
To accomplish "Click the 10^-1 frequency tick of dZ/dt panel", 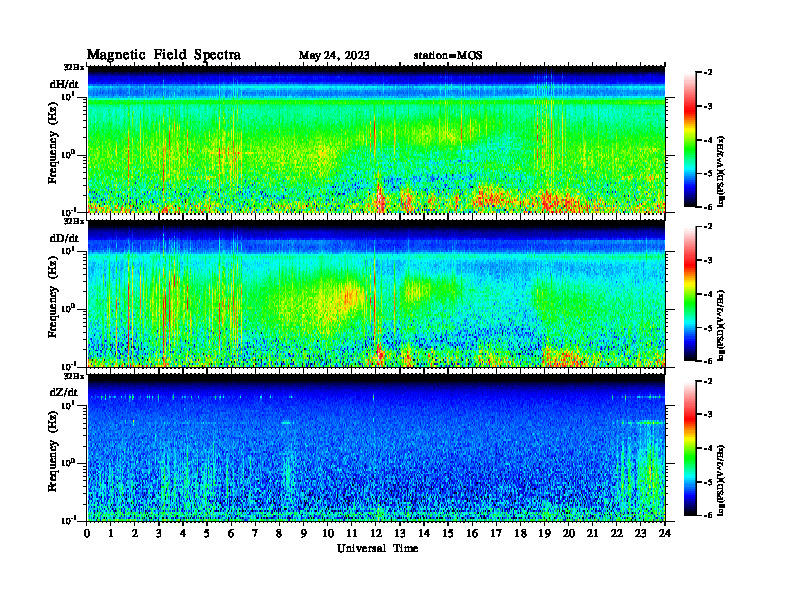I will tap(68, 520).
